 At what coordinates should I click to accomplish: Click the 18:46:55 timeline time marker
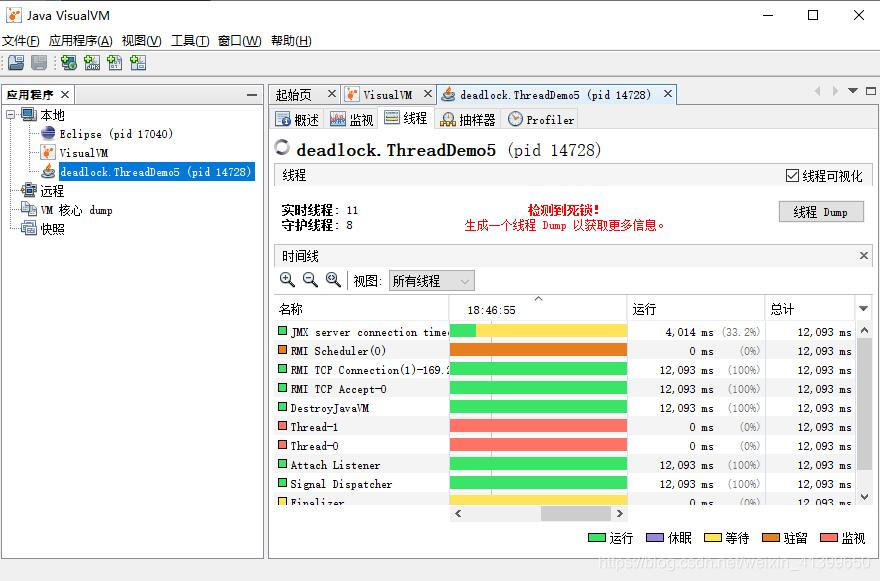tap(491, 310)
